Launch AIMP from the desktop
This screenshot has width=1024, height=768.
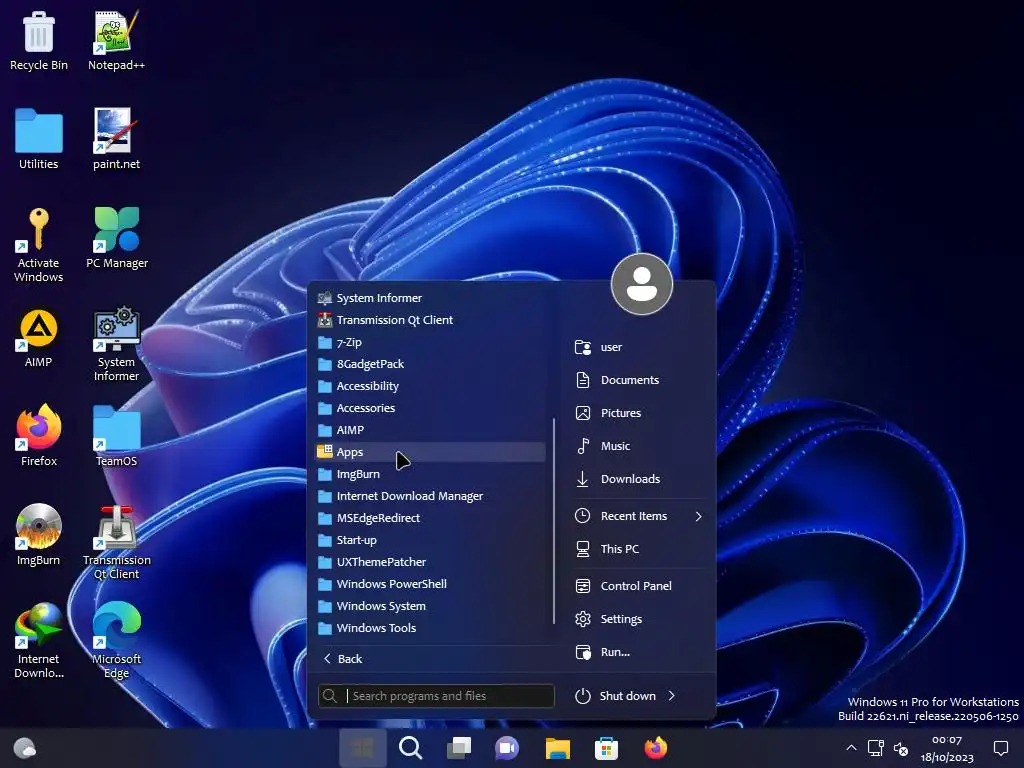pos(39,338)
